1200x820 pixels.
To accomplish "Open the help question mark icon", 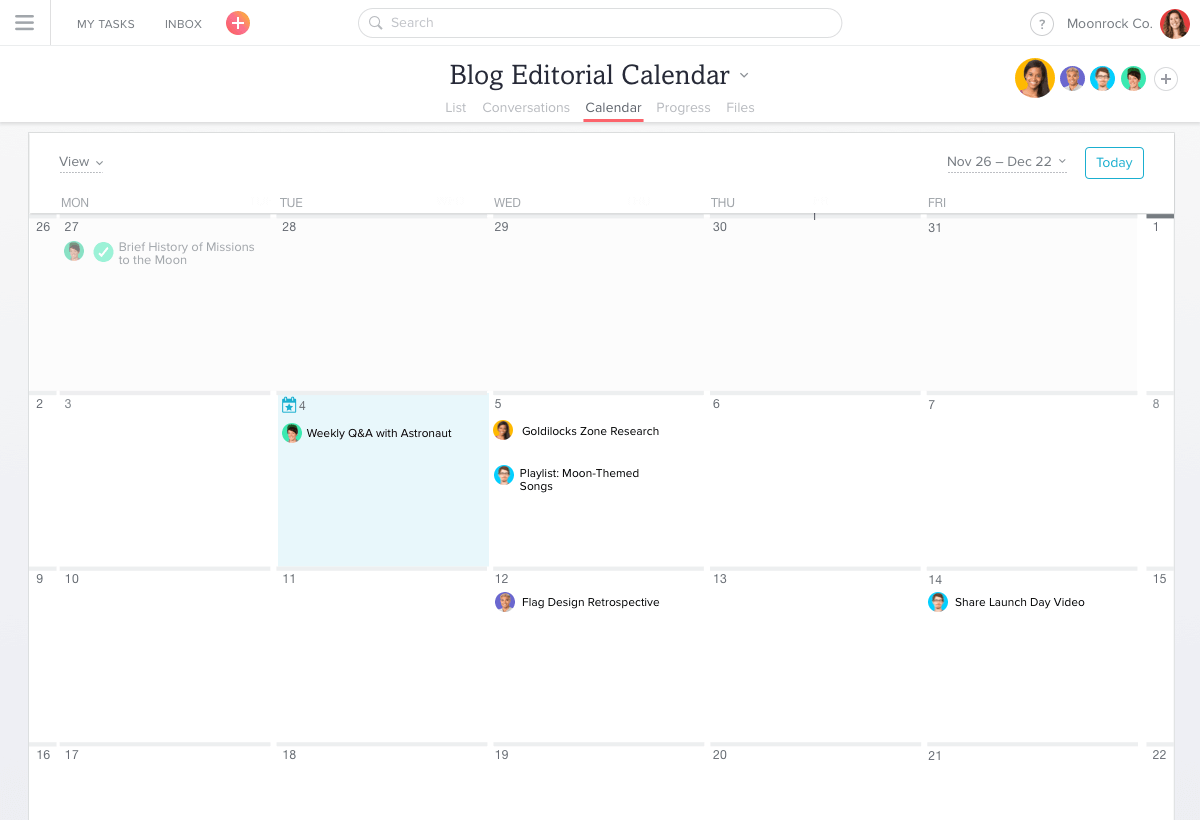I will [1042, 24].
